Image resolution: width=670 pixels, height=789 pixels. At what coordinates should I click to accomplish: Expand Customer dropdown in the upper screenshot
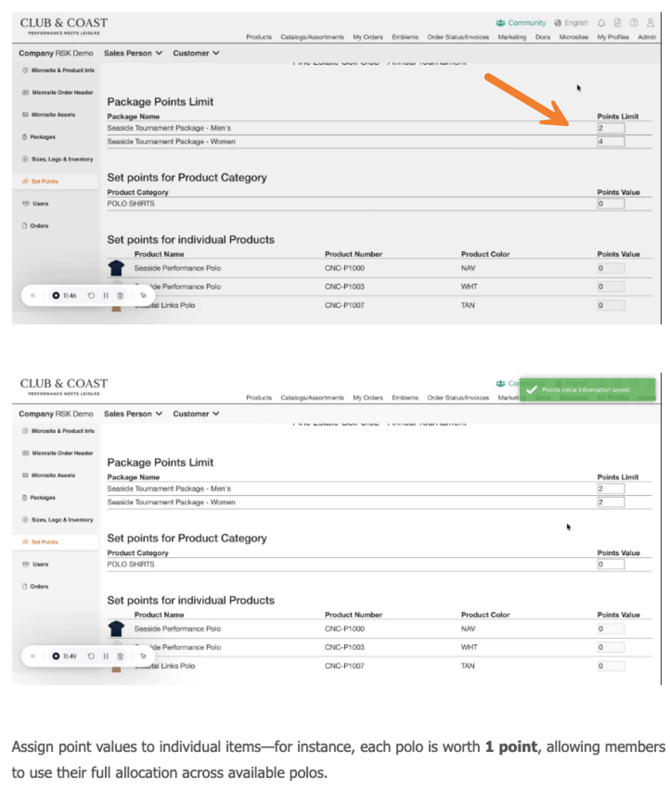pos(195,53)
